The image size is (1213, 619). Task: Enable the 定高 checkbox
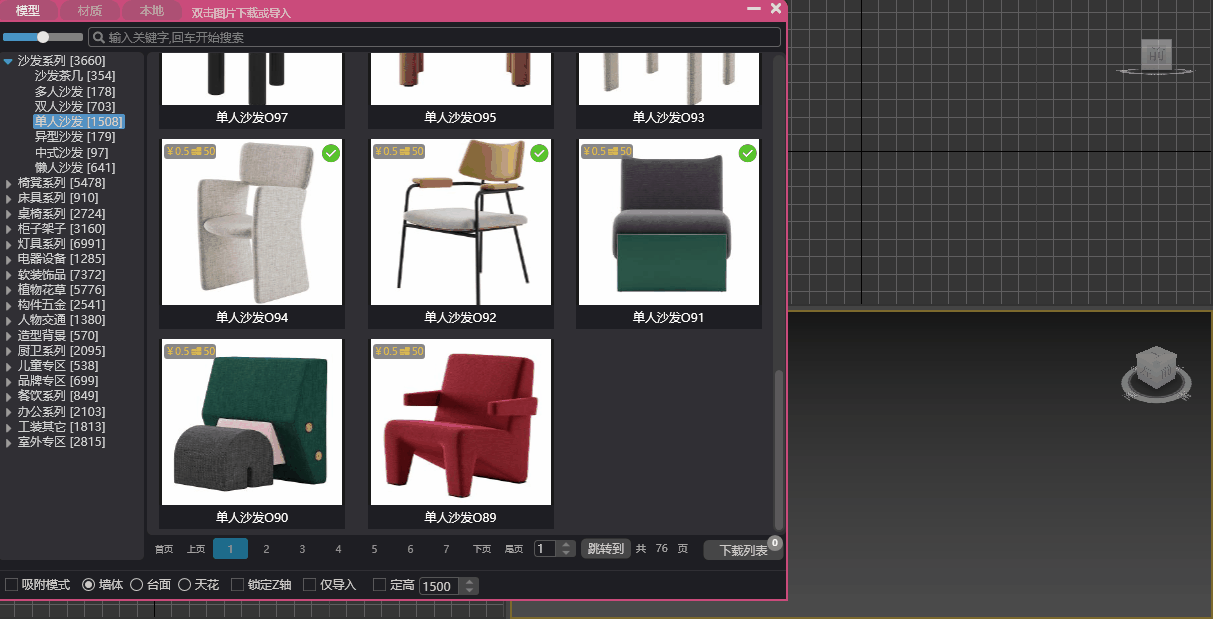pyautogui.click(x=379, y=584)
